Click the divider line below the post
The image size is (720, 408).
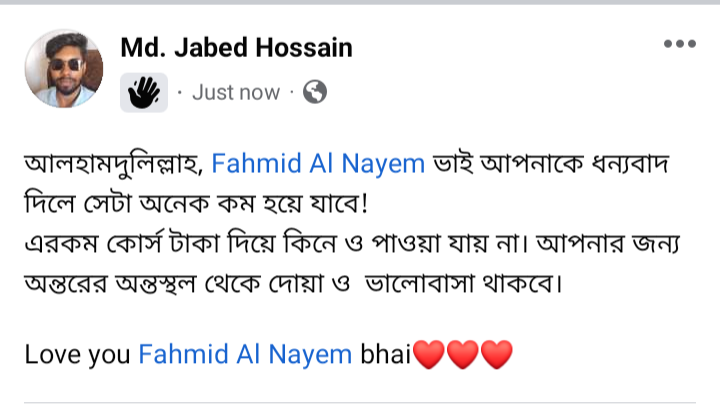pos(360,403)
